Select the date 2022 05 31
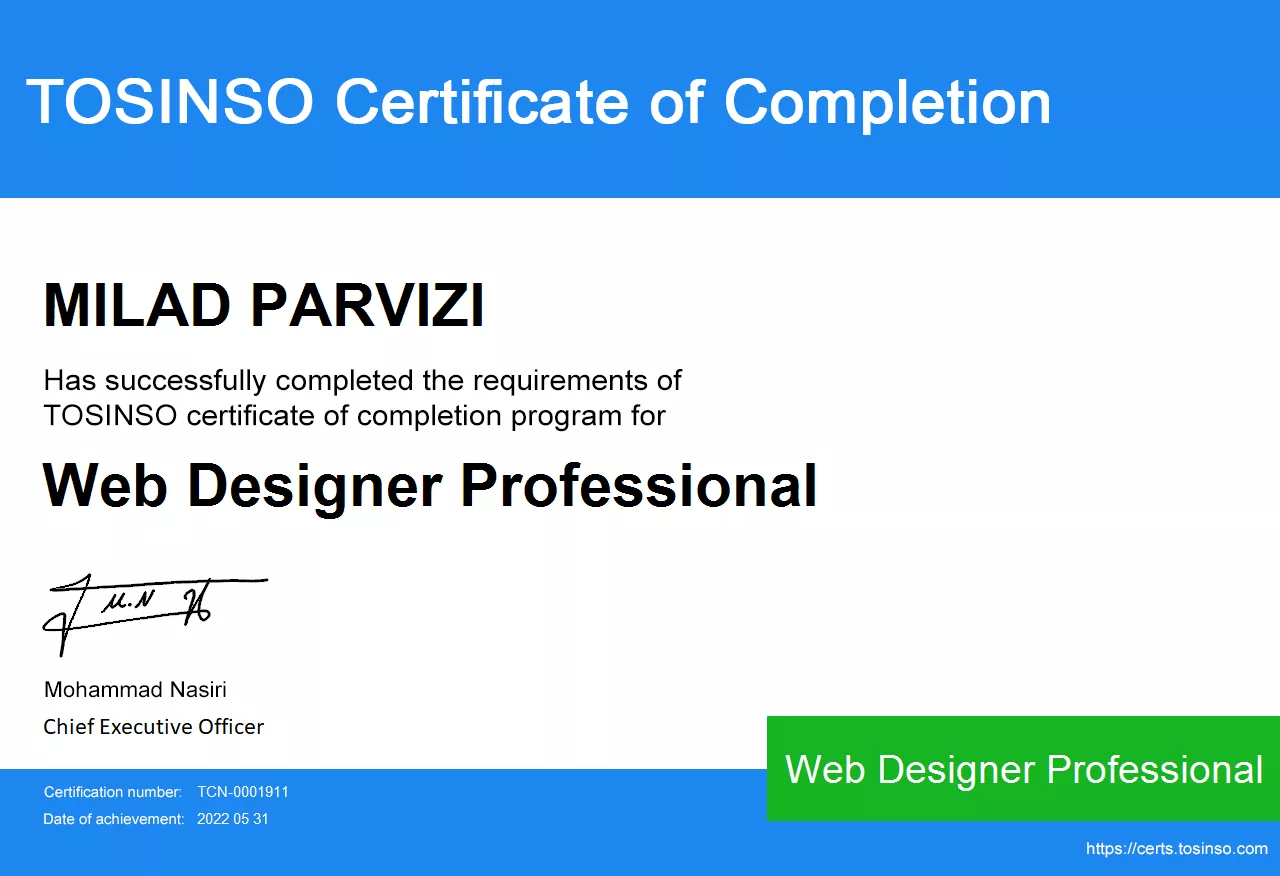 [233, 819]
